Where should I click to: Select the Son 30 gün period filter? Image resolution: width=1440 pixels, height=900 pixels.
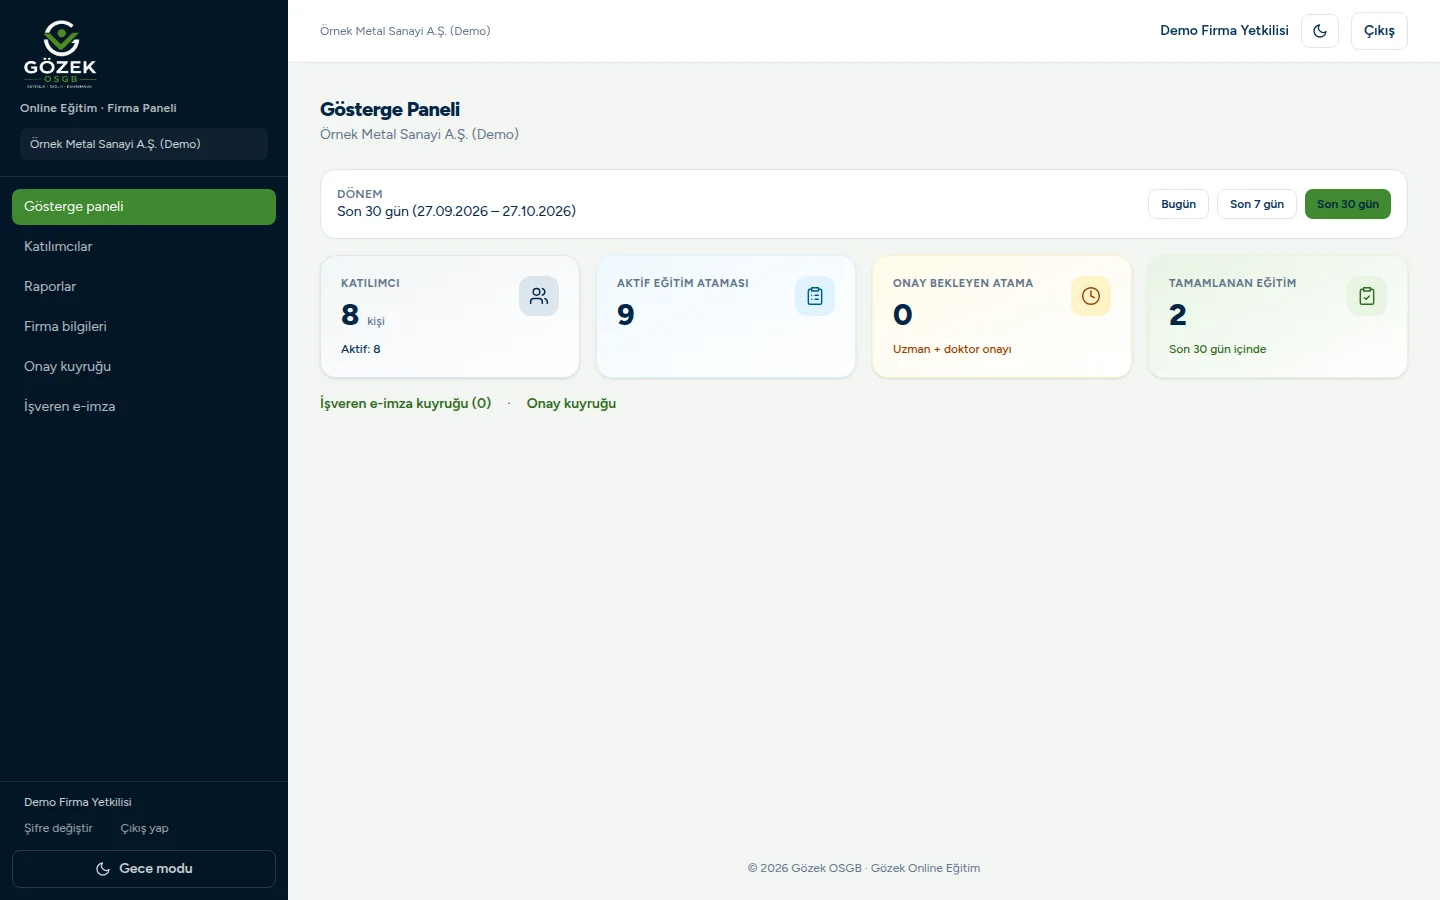click(x=1348, y=204)
